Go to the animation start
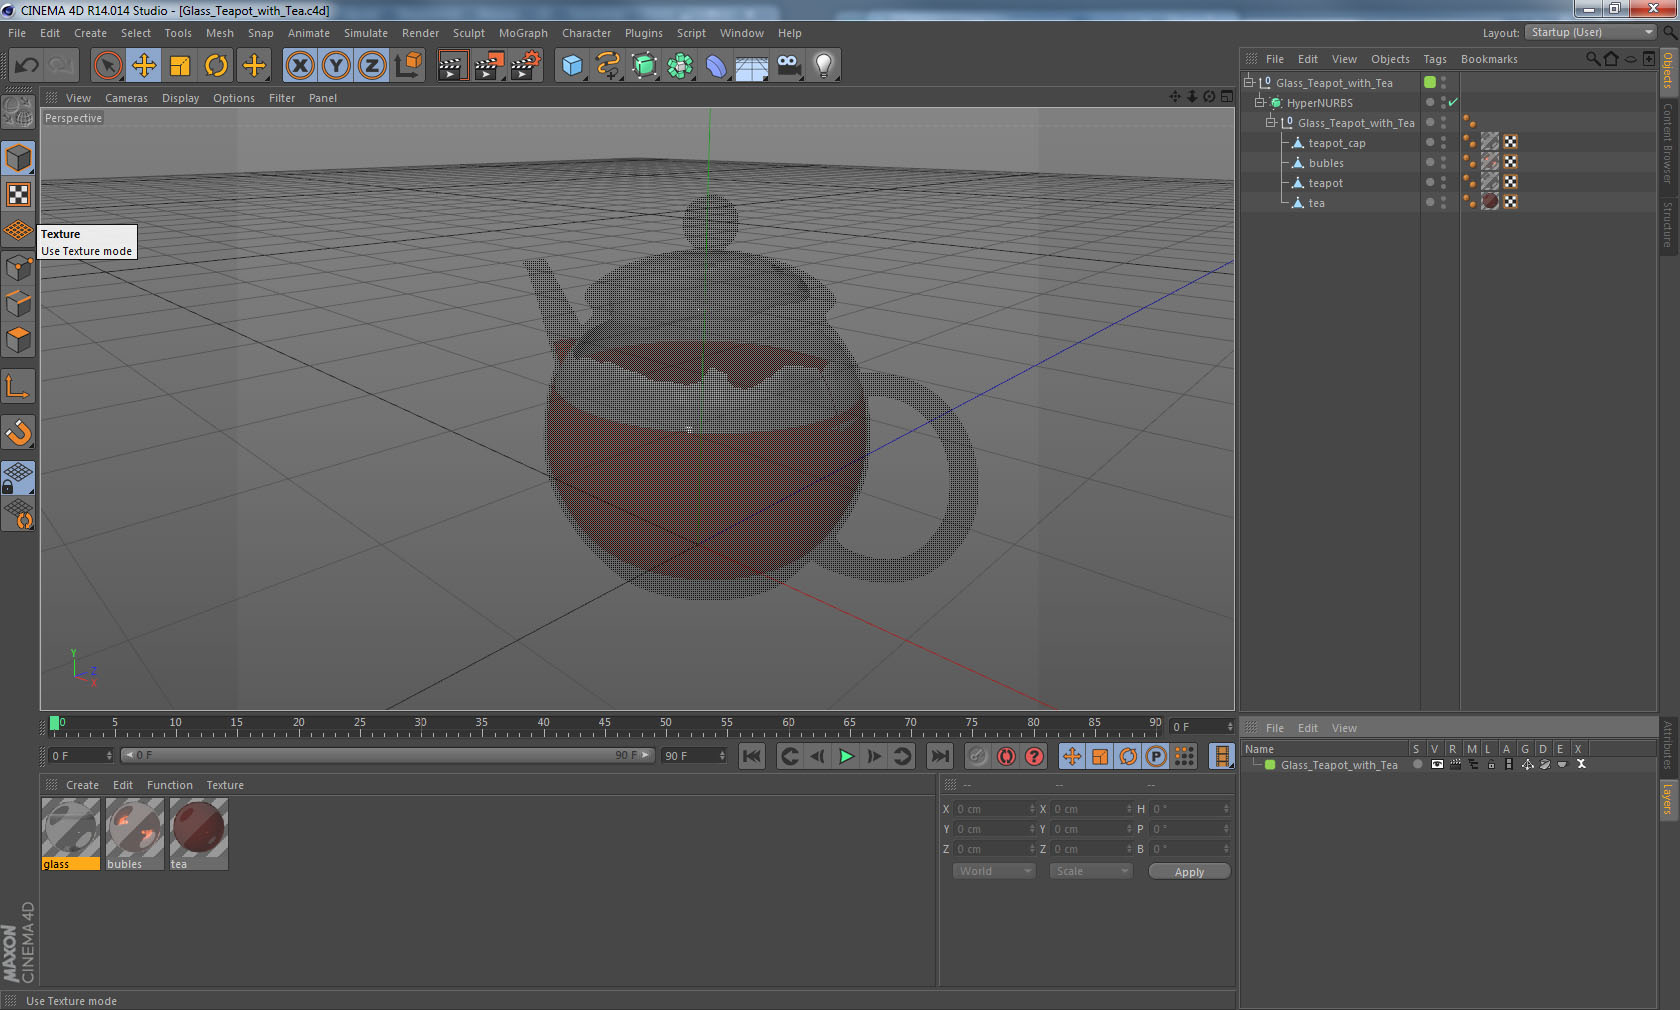 [x=752, y=756]
